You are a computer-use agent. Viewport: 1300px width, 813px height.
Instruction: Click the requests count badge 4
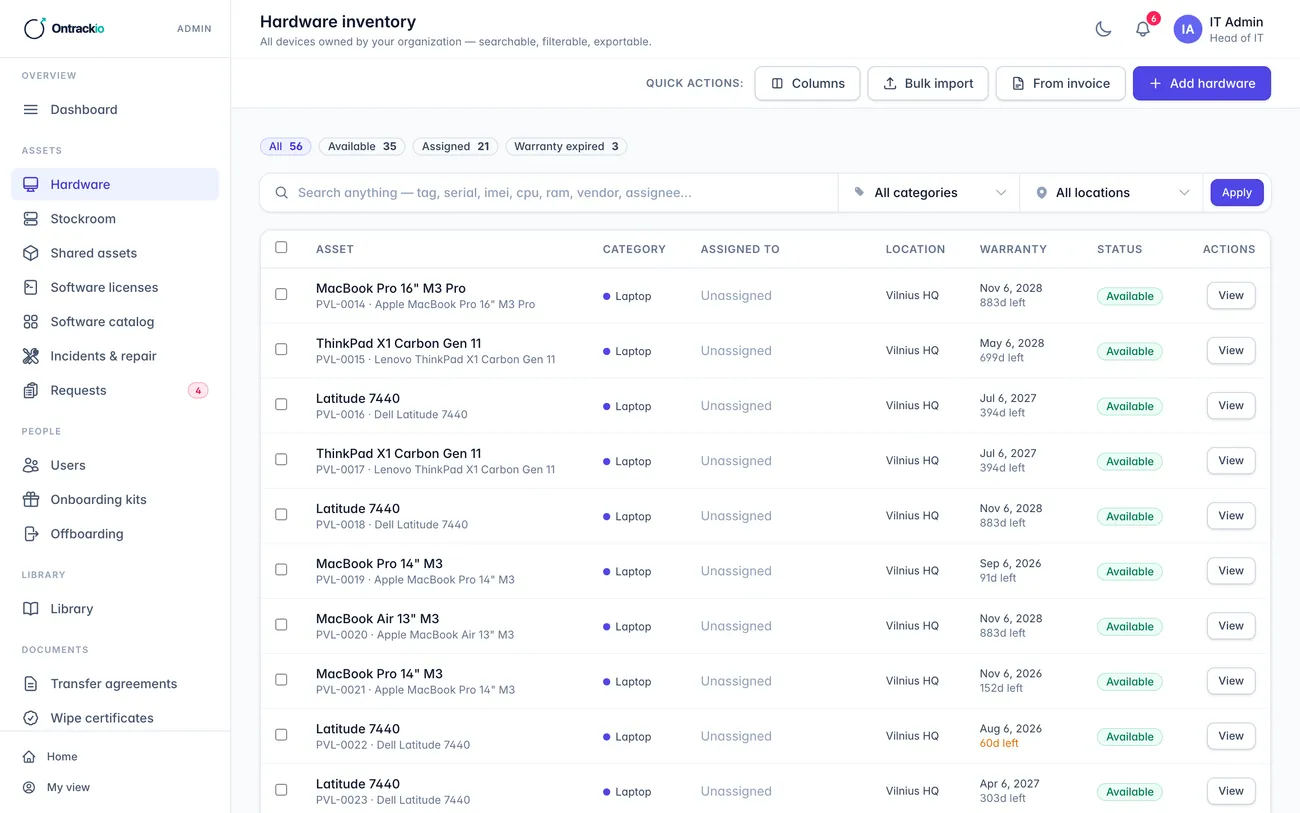click(198, 391)
